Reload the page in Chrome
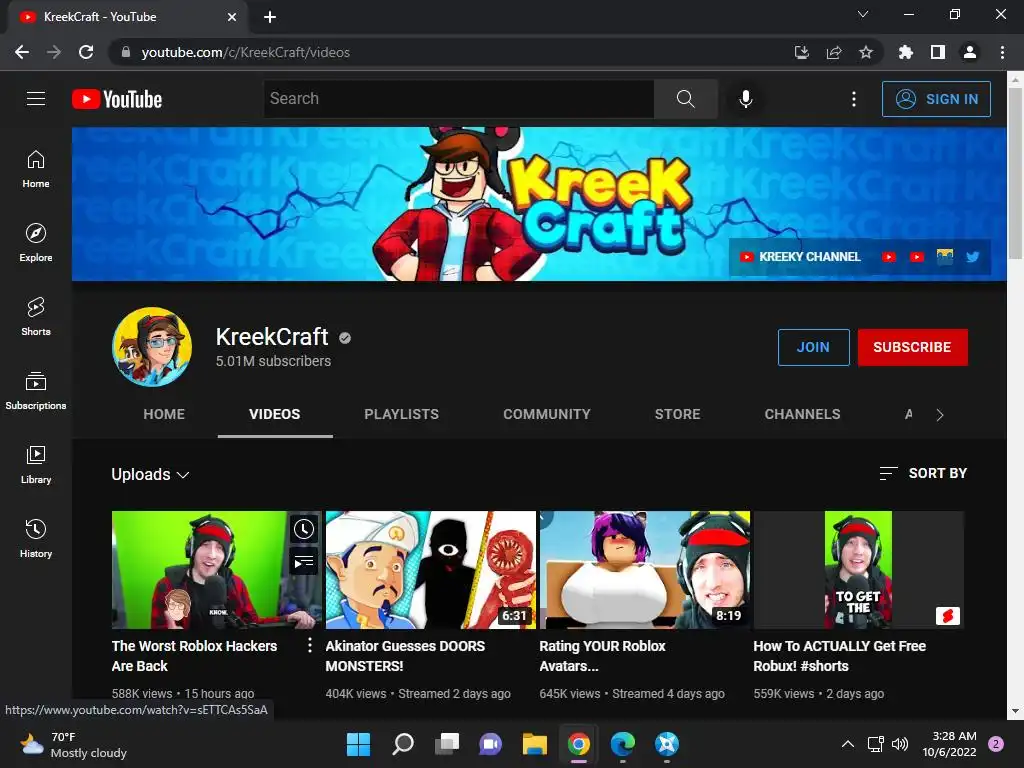 click(x=86, y=52)
